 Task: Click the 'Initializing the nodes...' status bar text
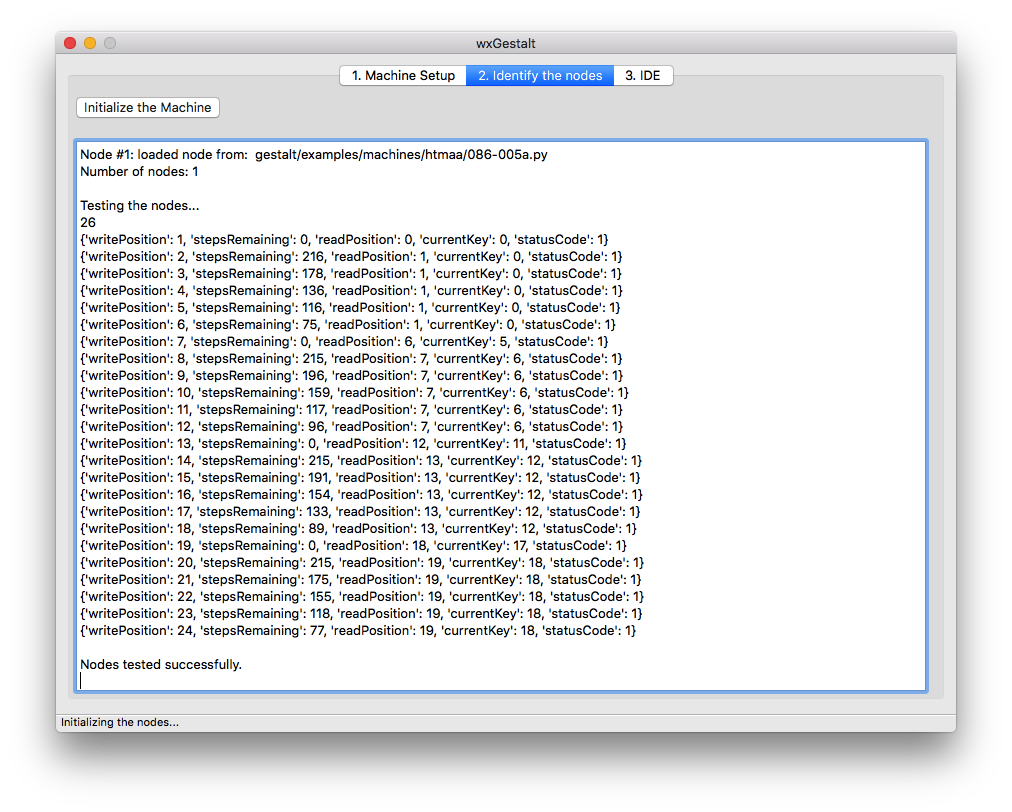[x=120, y=722]
